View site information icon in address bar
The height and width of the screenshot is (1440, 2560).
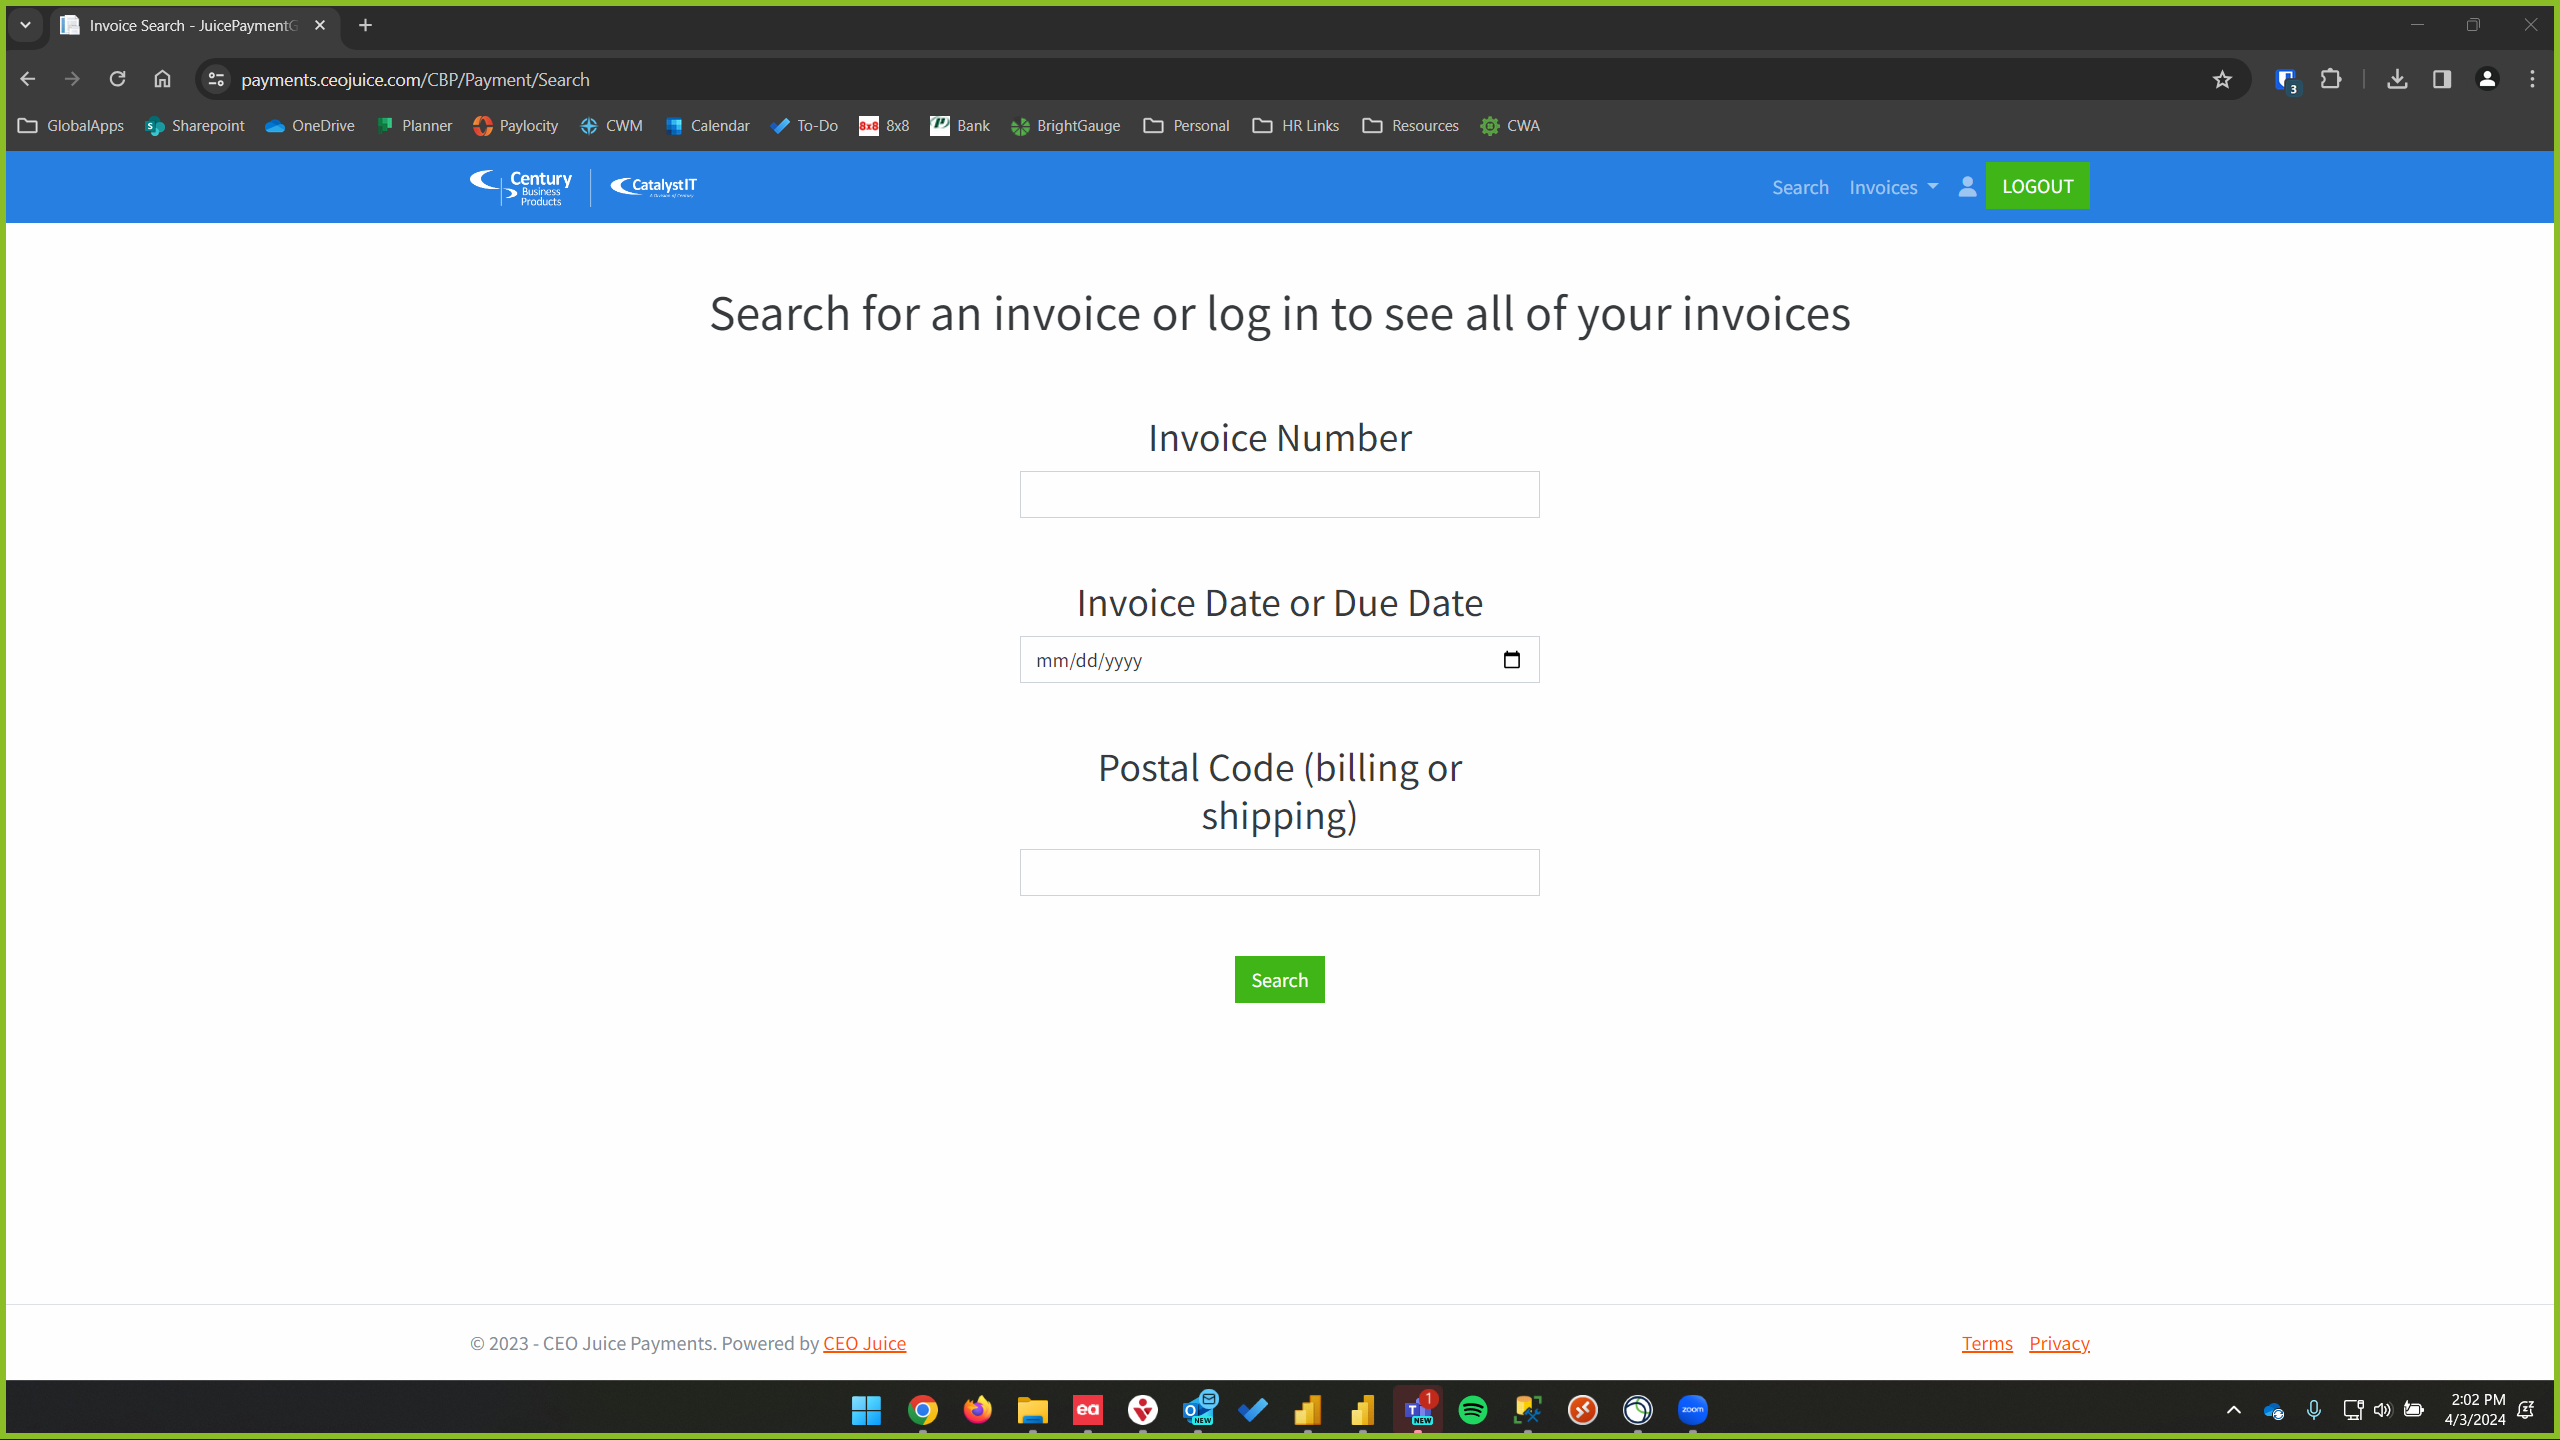(216, 79)
